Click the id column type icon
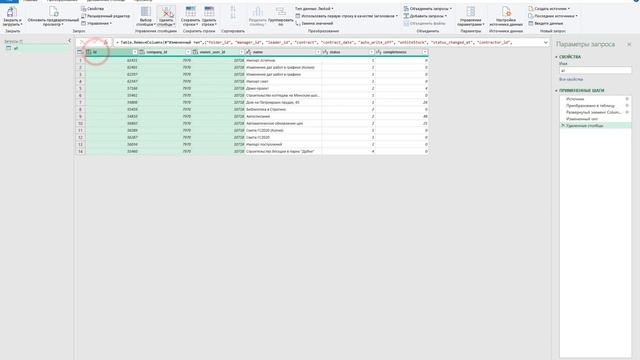The height and width of the screenshot is (360, 640). tap(89, 52)
